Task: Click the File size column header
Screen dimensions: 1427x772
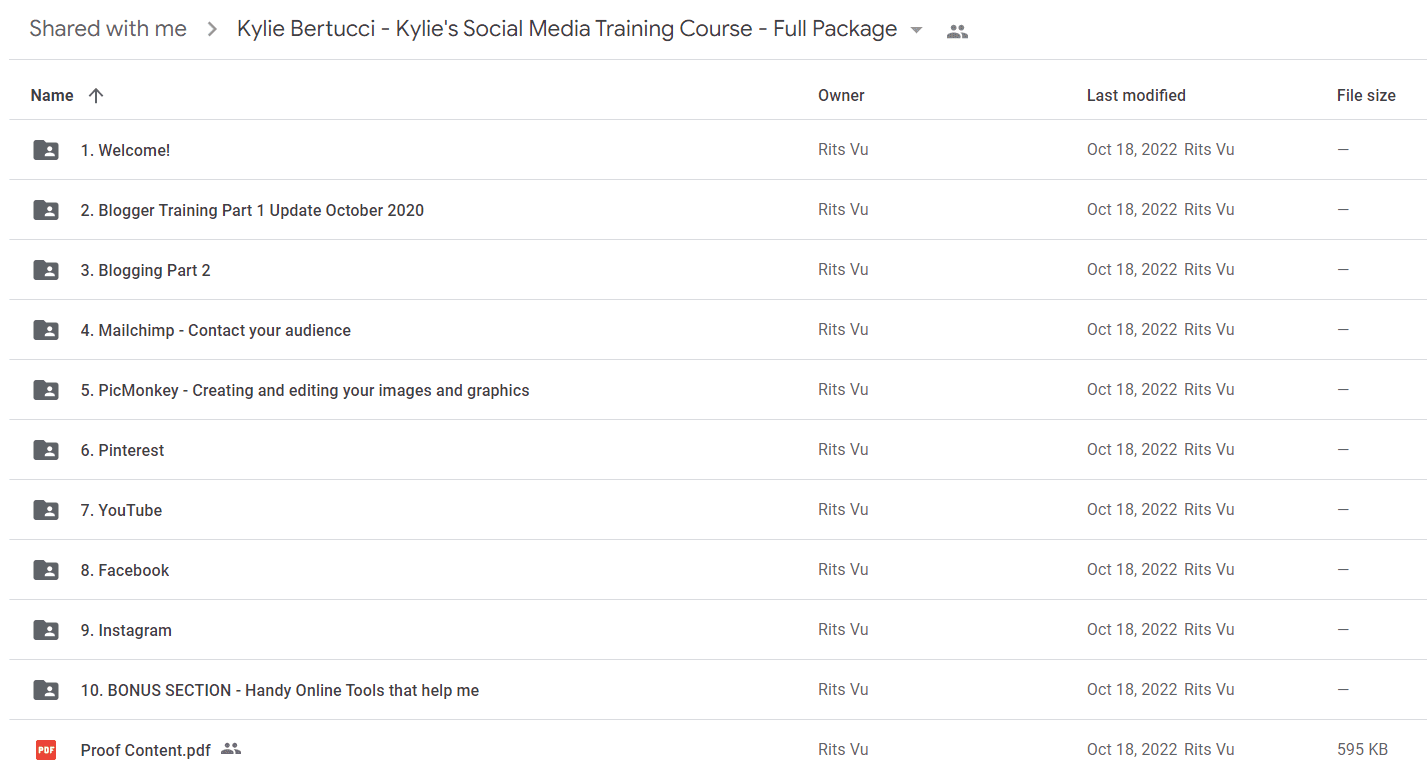Action: pos(1366,96)
